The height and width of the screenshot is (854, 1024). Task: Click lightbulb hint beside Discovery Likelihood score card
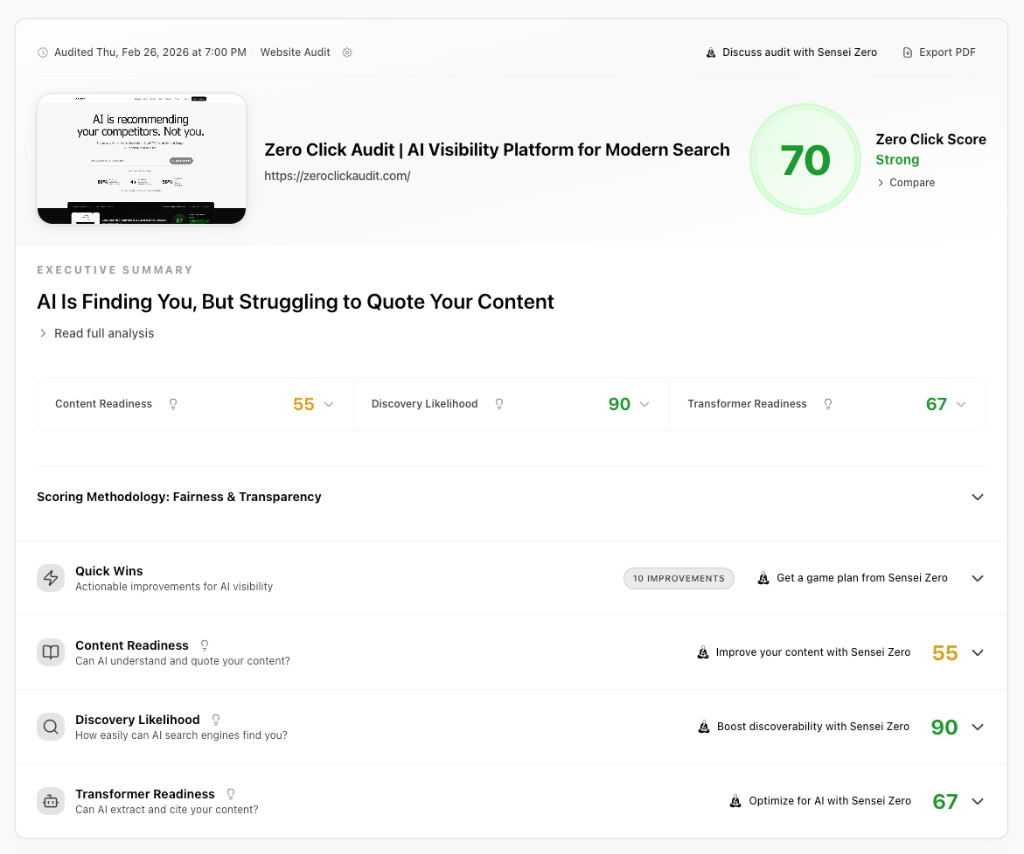pyautogui.click(x=499, y=404)
